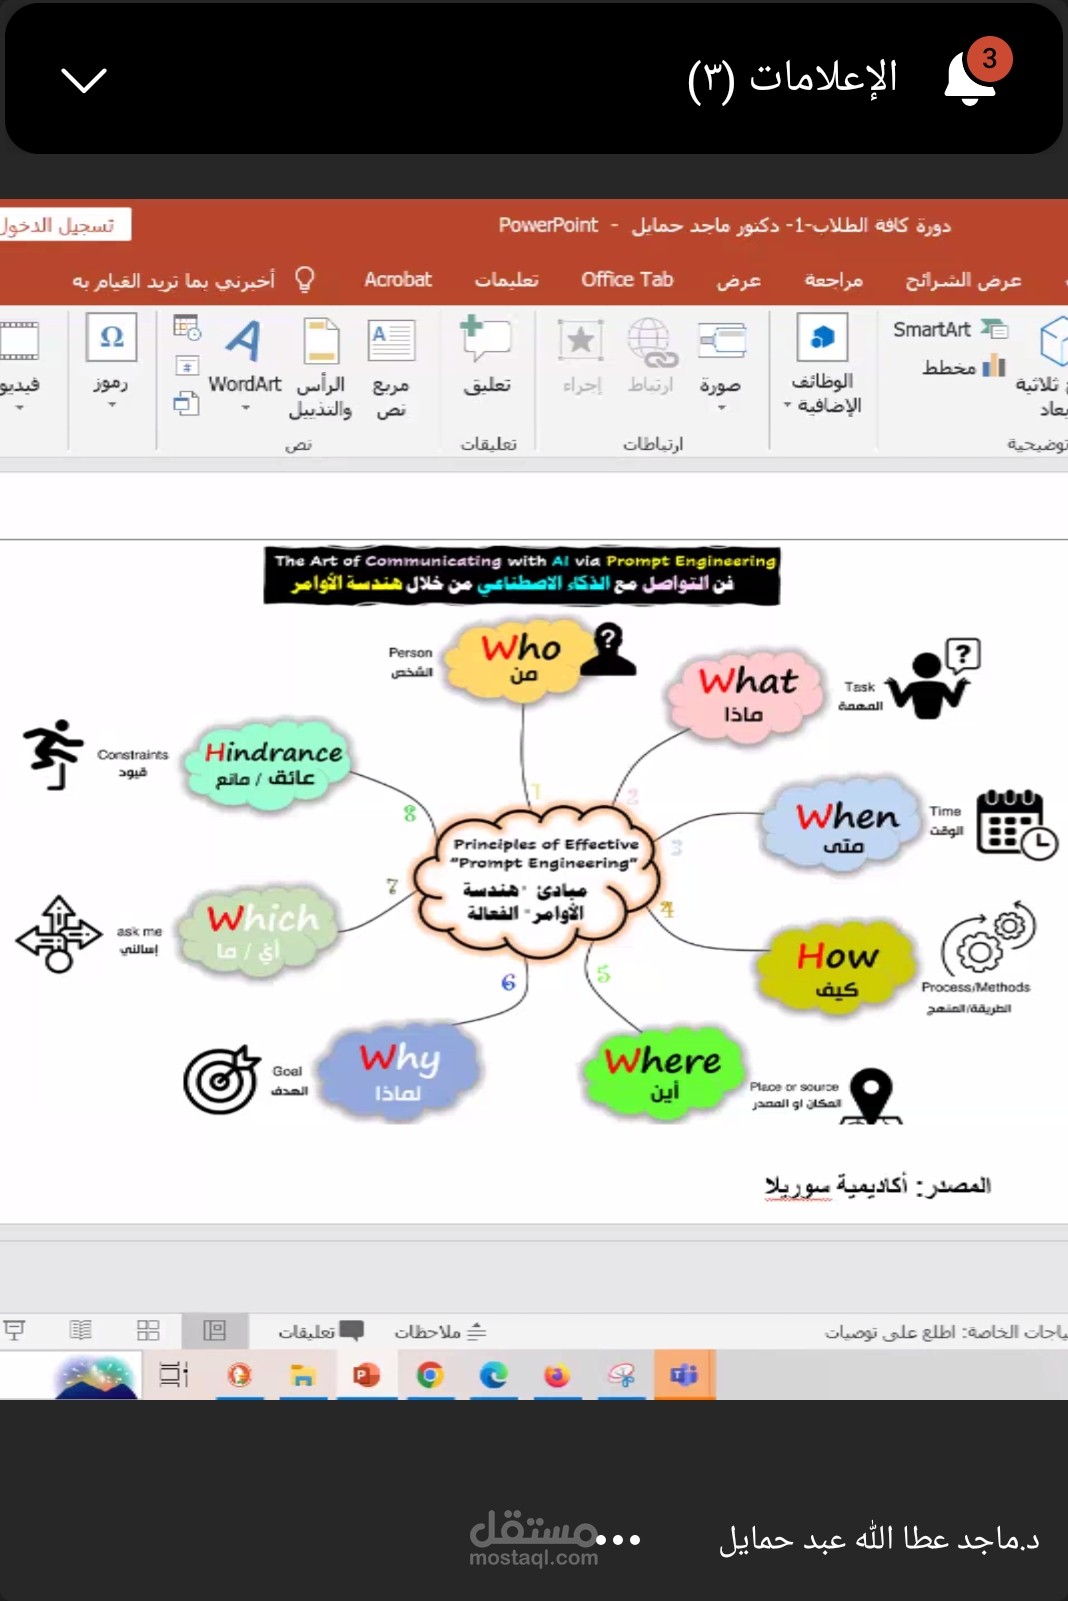Expand the arrow under صورة in ارتباطات
The image size is (1068, 1601).
coord(721,407)
